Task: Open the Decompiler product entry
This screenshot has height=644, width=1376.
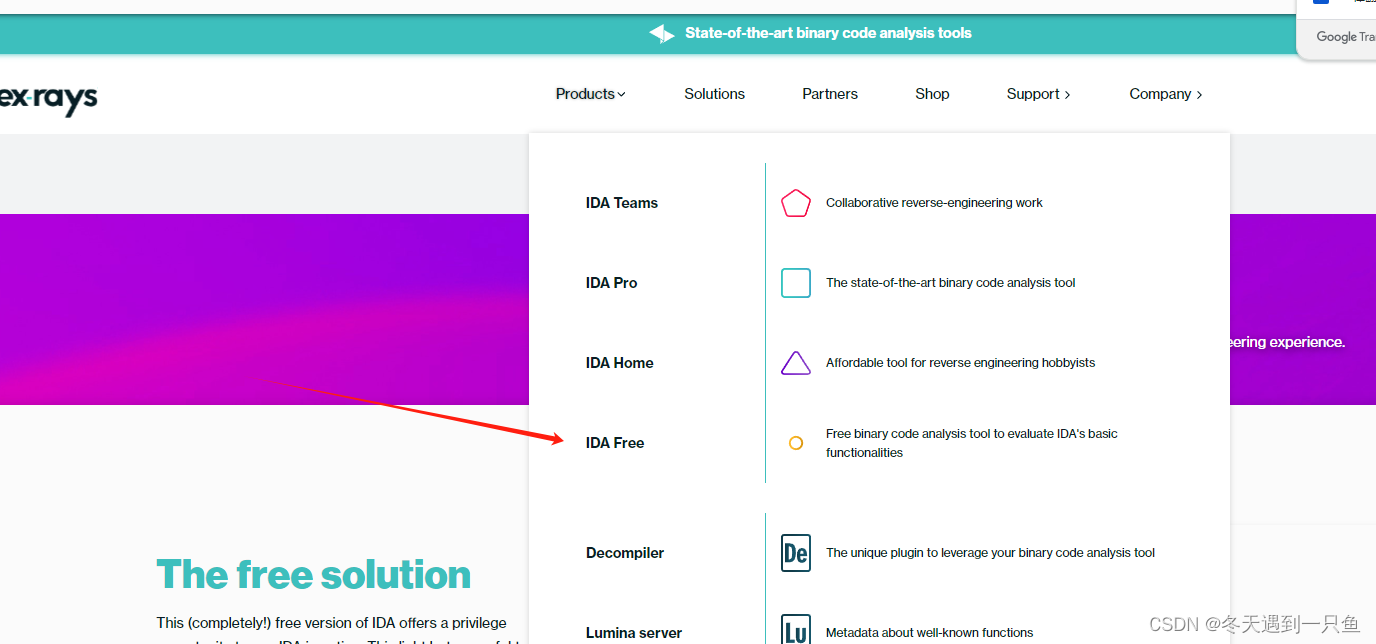Action: [x=625, y=553]
